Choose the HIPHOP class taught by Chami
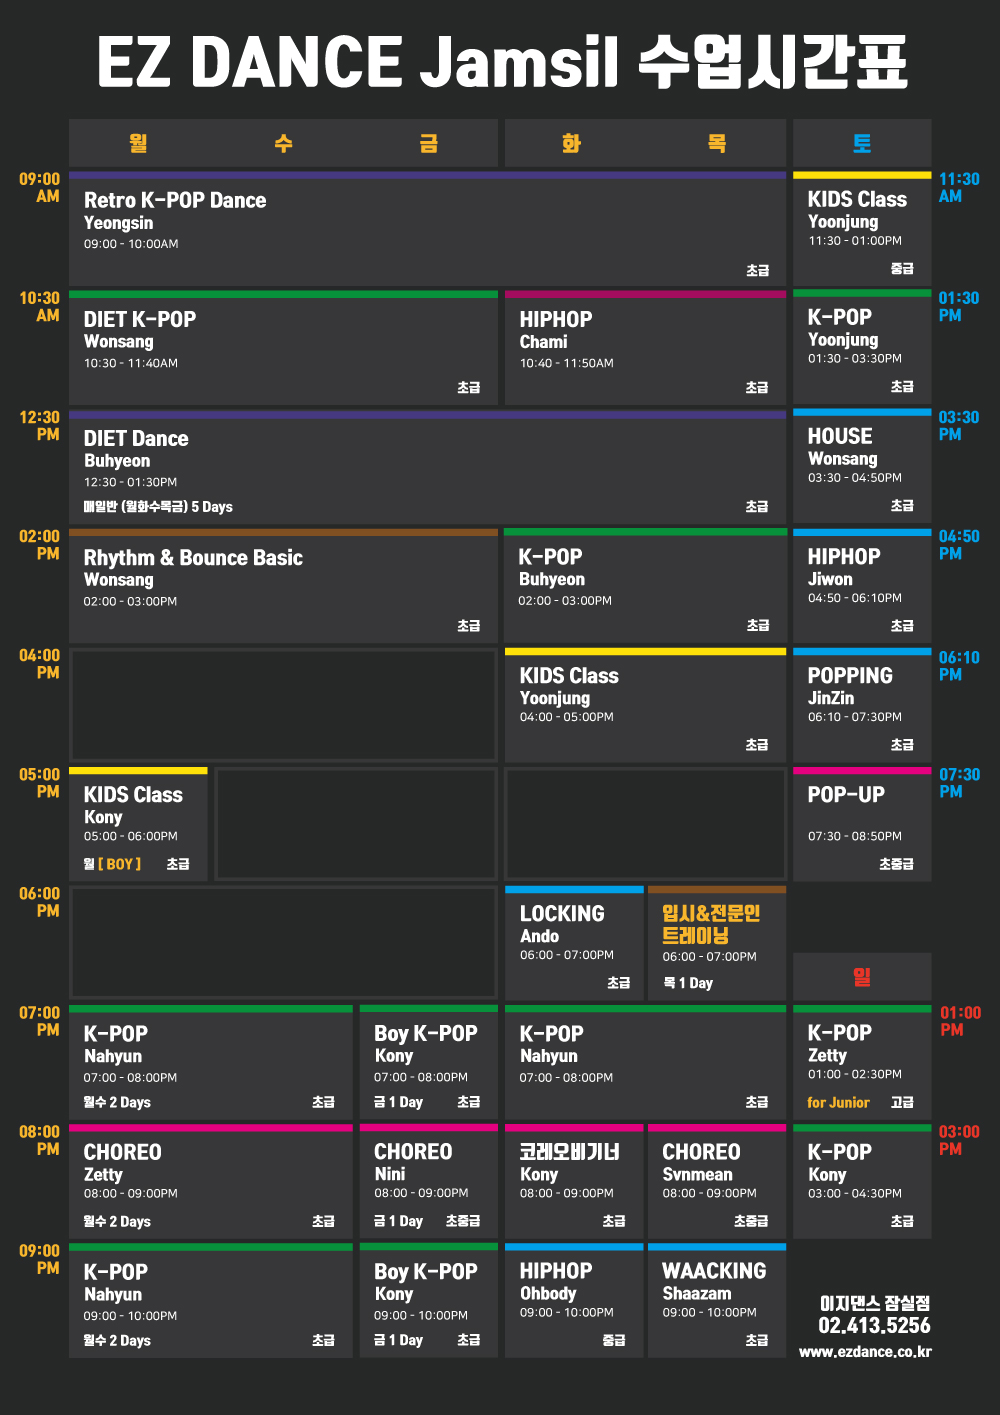 [645, 348]
